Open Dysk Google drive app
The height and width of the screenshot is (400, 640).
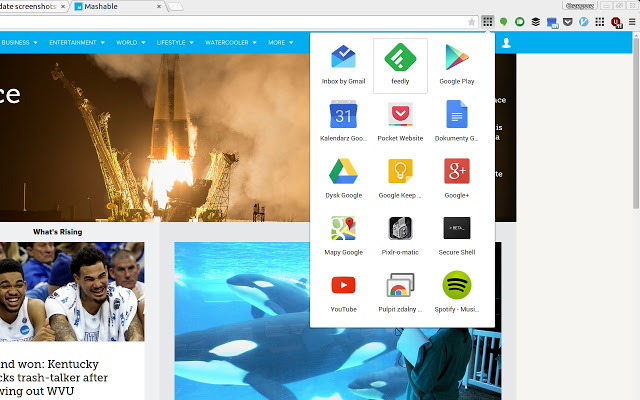(x=343, y=180)
